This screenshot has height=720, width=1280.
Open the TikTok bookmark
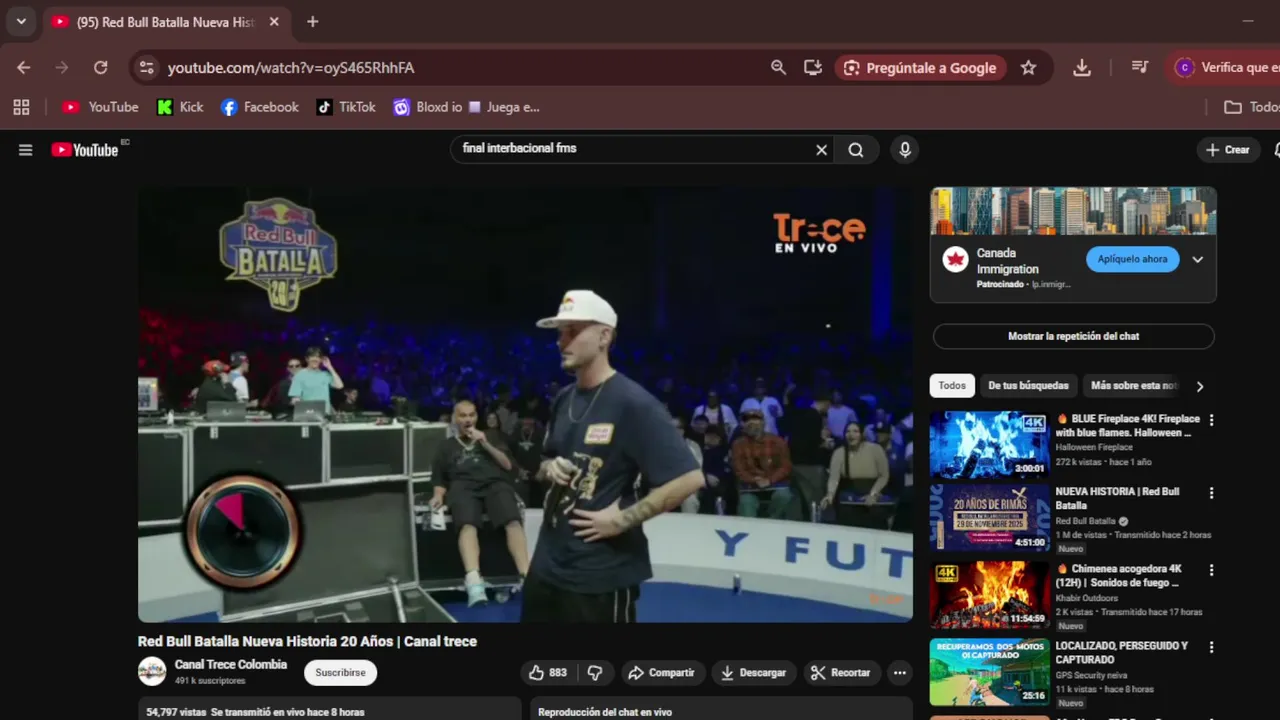coord(346,107)
